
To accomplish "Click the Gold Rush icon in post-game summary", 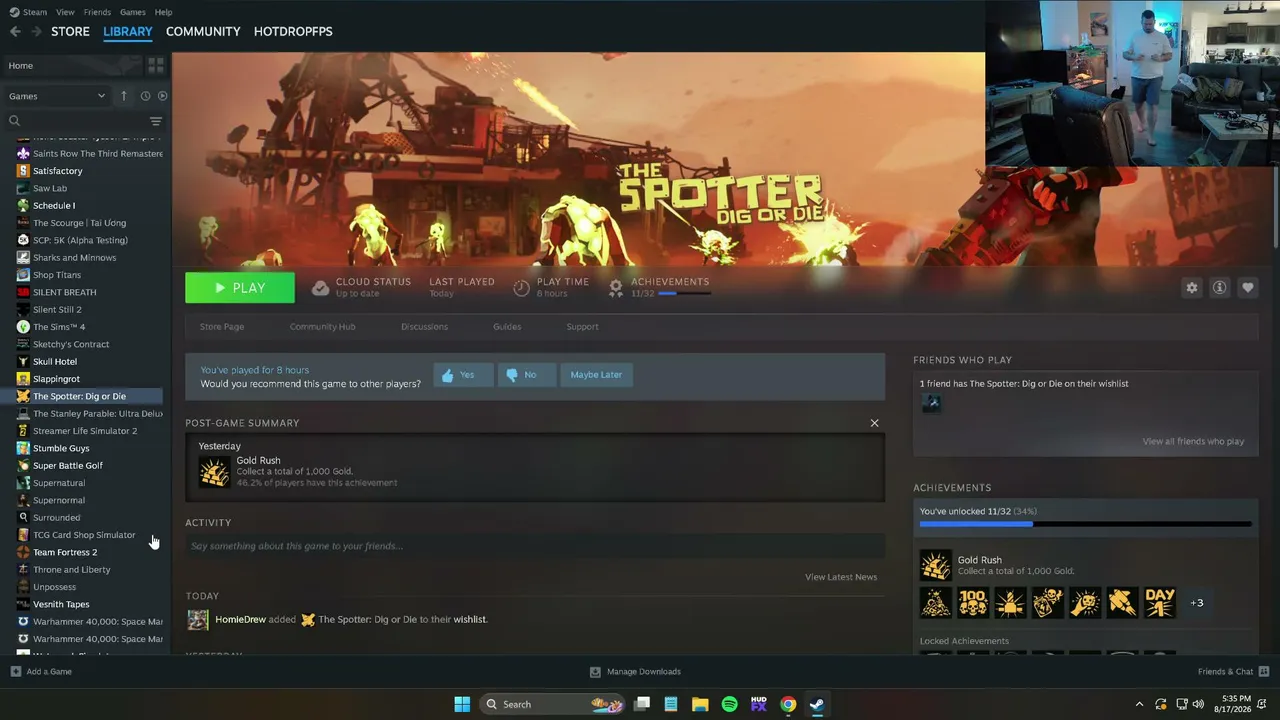I will click(214, 472).
